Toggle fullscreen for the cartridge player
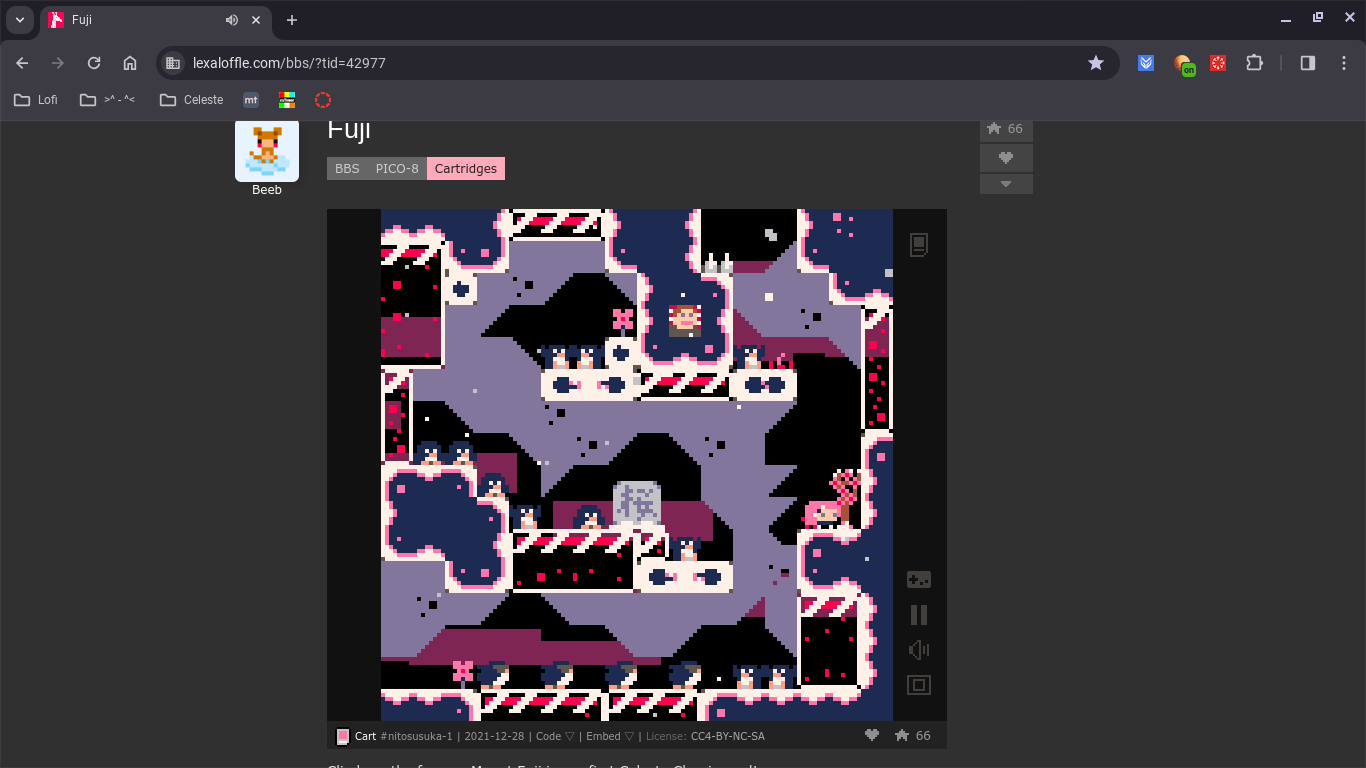Viewport: 1366px width, 768px height. coord(918,685)
